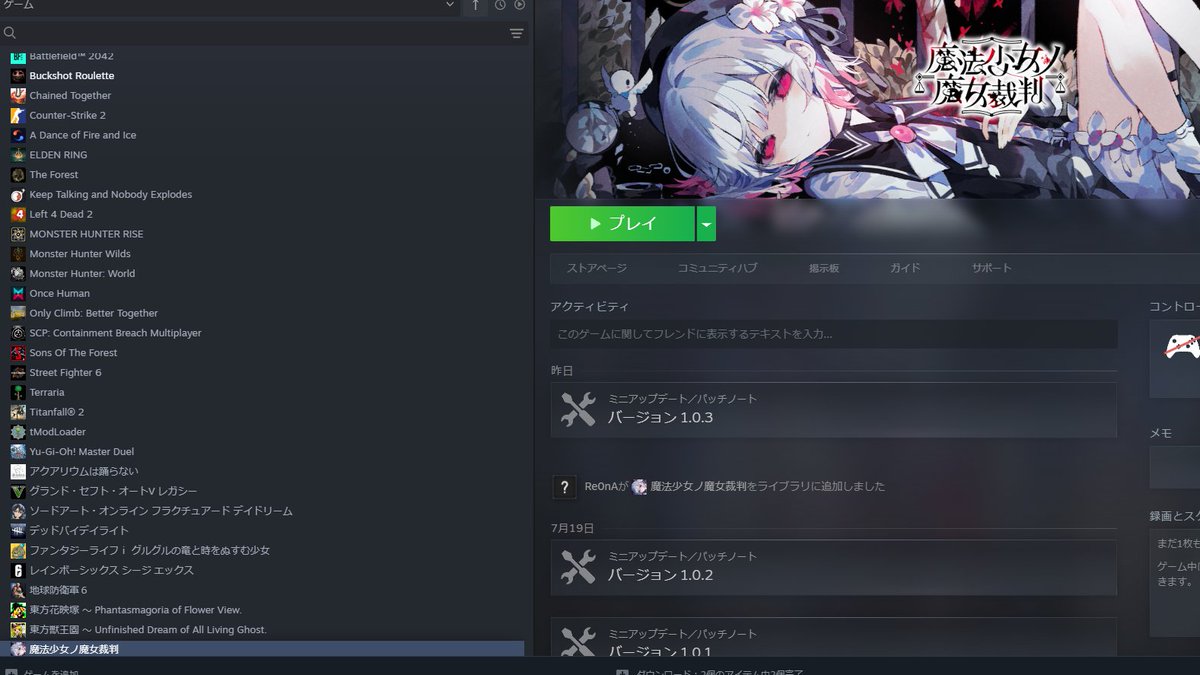Select Monster Hunter: World in the library

[82, 274]
